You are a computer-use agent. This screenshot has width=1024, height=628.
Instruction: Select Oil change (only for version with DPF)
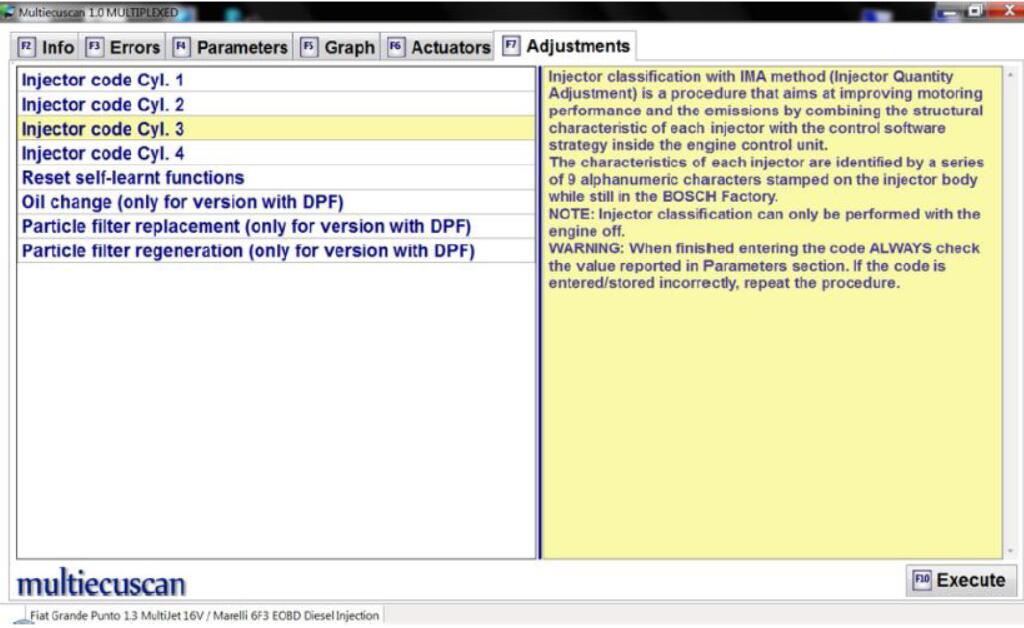276,202
